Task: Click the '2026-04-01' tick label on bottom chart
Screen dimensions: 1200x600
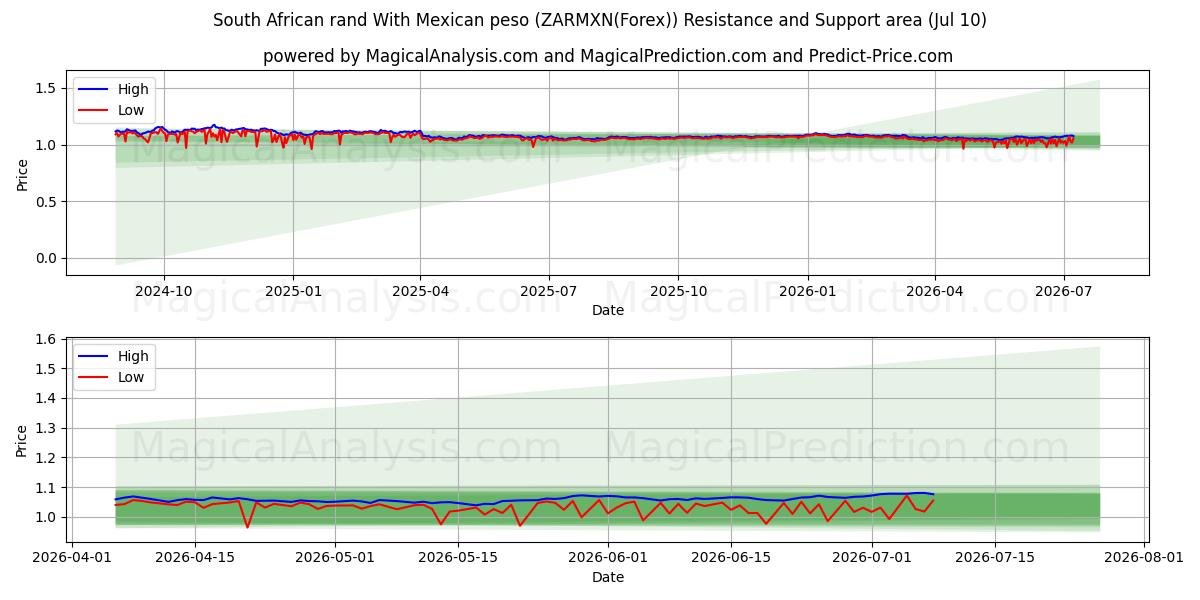Action: 72,558
